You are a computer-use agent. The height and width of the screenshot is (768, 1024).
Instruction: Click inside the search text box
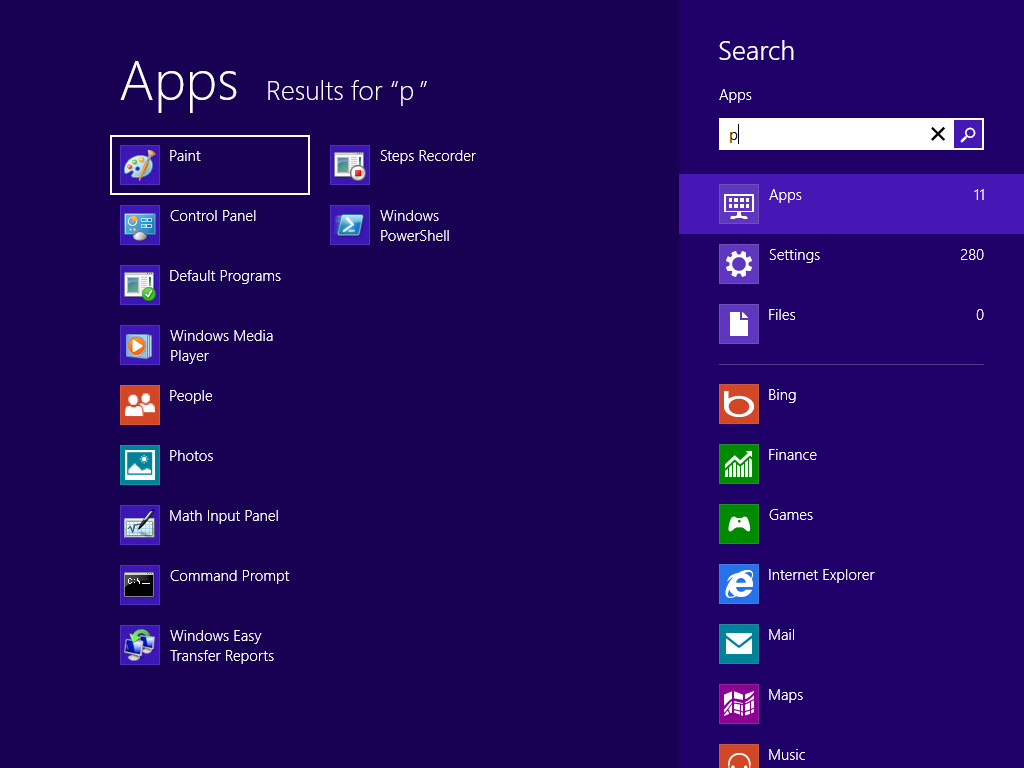pos(820,134)
